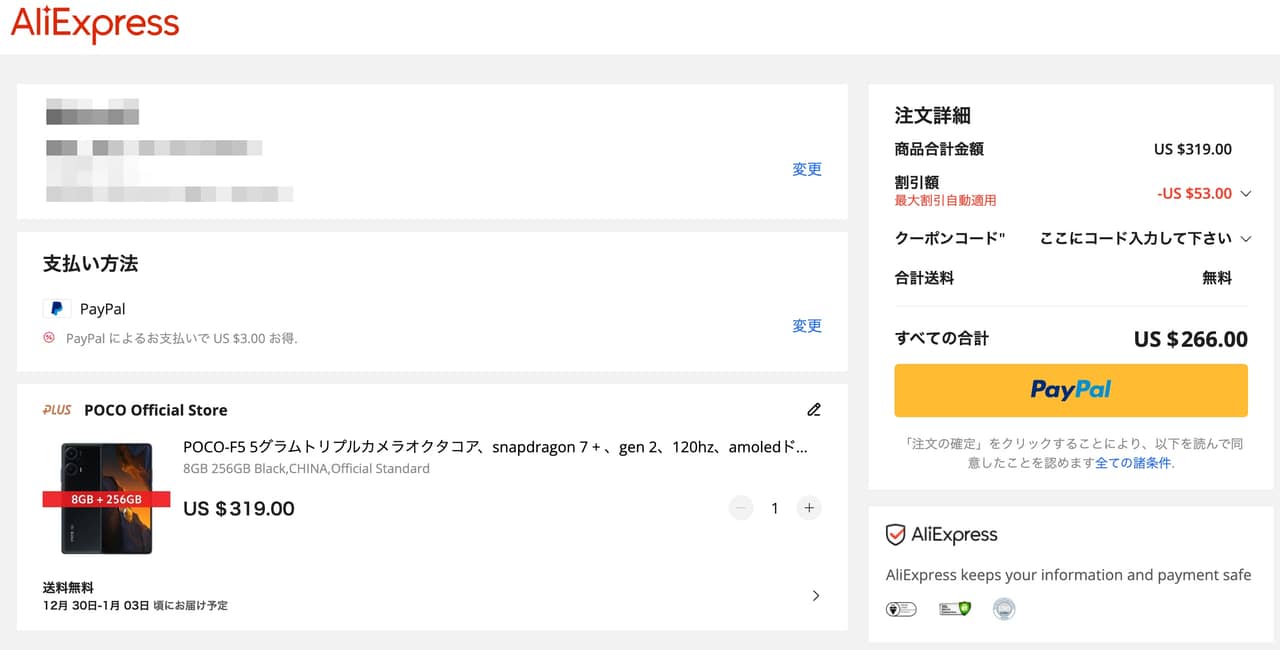The height and width of the screenshot is (650, 1280).
Task: Click the AliExpress shield security icon
Action: [x=896, y=535]
